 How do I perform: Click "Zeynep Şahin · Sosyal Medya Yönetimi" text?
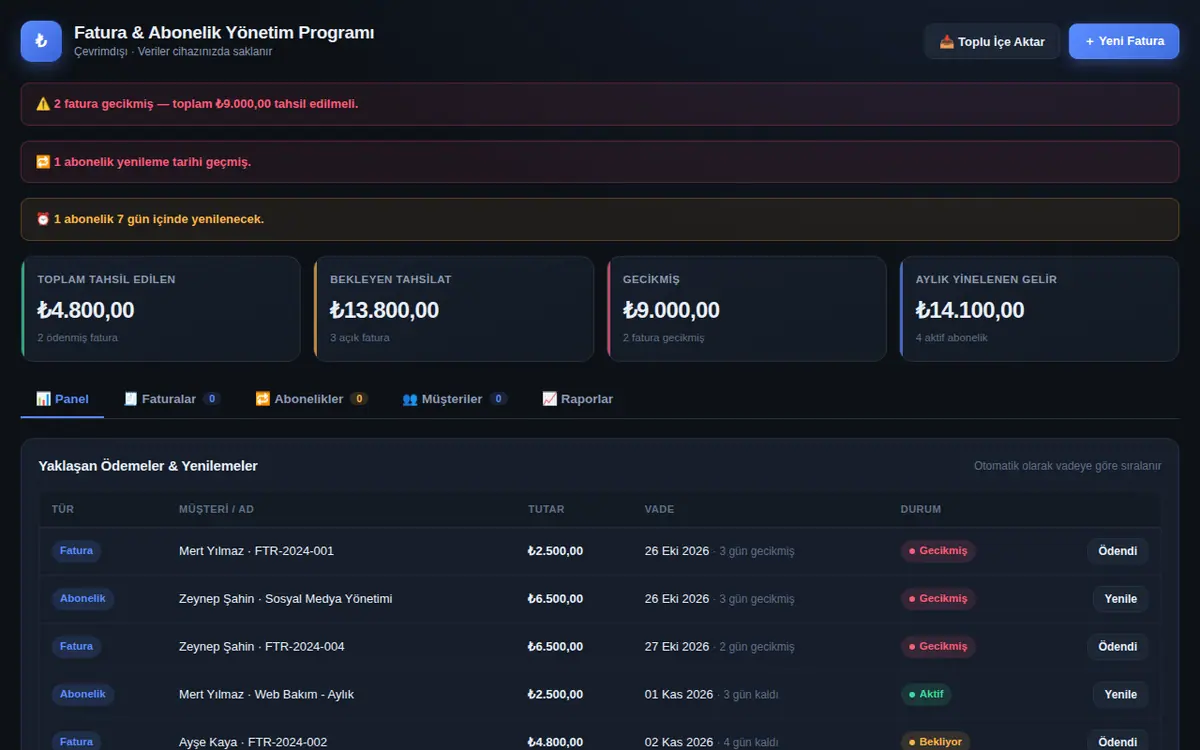click(285, 599)
